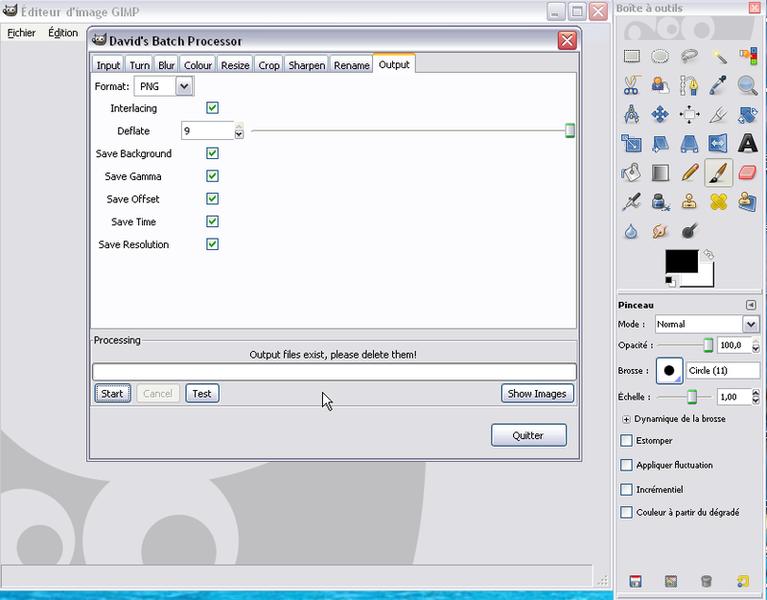Viewport: 767px width, 600px height.
Task: Select the Heal bandage tool
Action: [x=719, y=201]
